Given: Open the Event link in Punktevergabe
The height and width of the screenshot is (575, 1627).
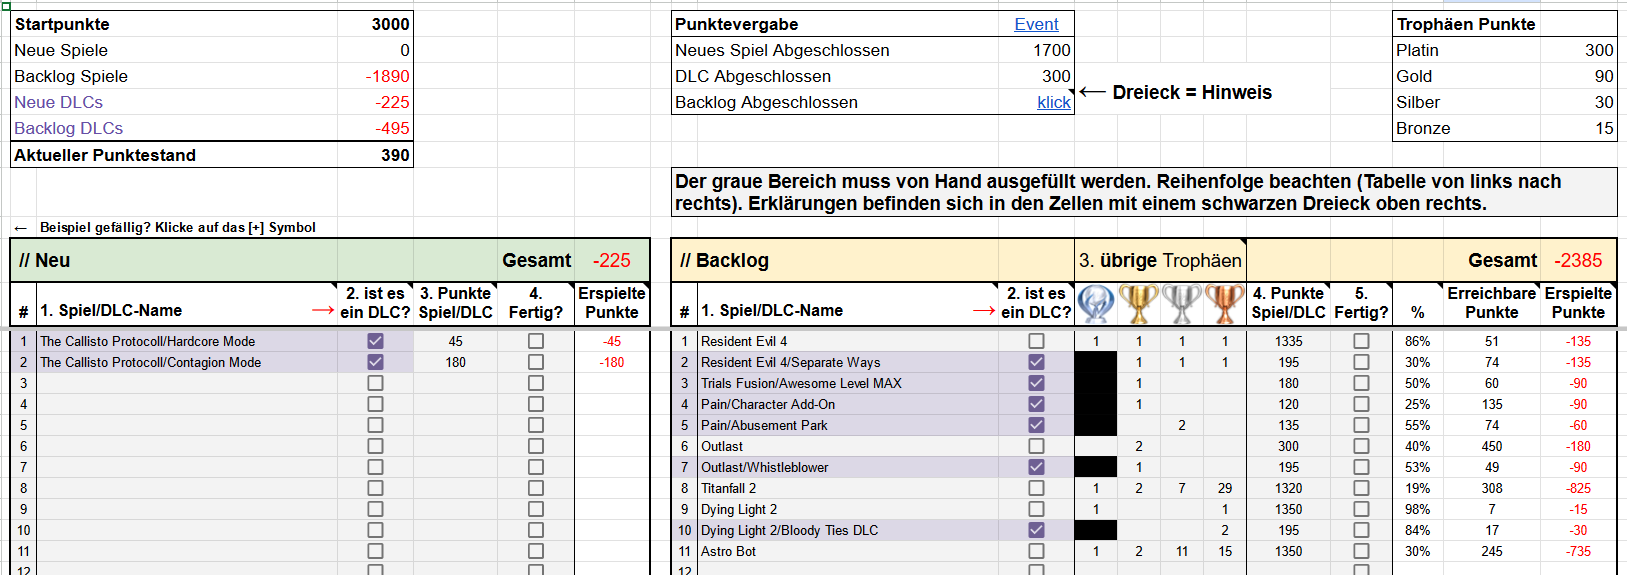Looking at the screenshot, I should click(1036, 24).
